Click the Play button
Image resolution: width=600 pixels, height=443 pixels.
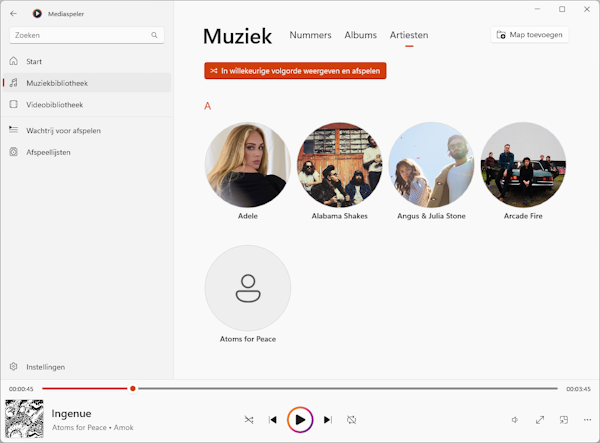point(300,420)
